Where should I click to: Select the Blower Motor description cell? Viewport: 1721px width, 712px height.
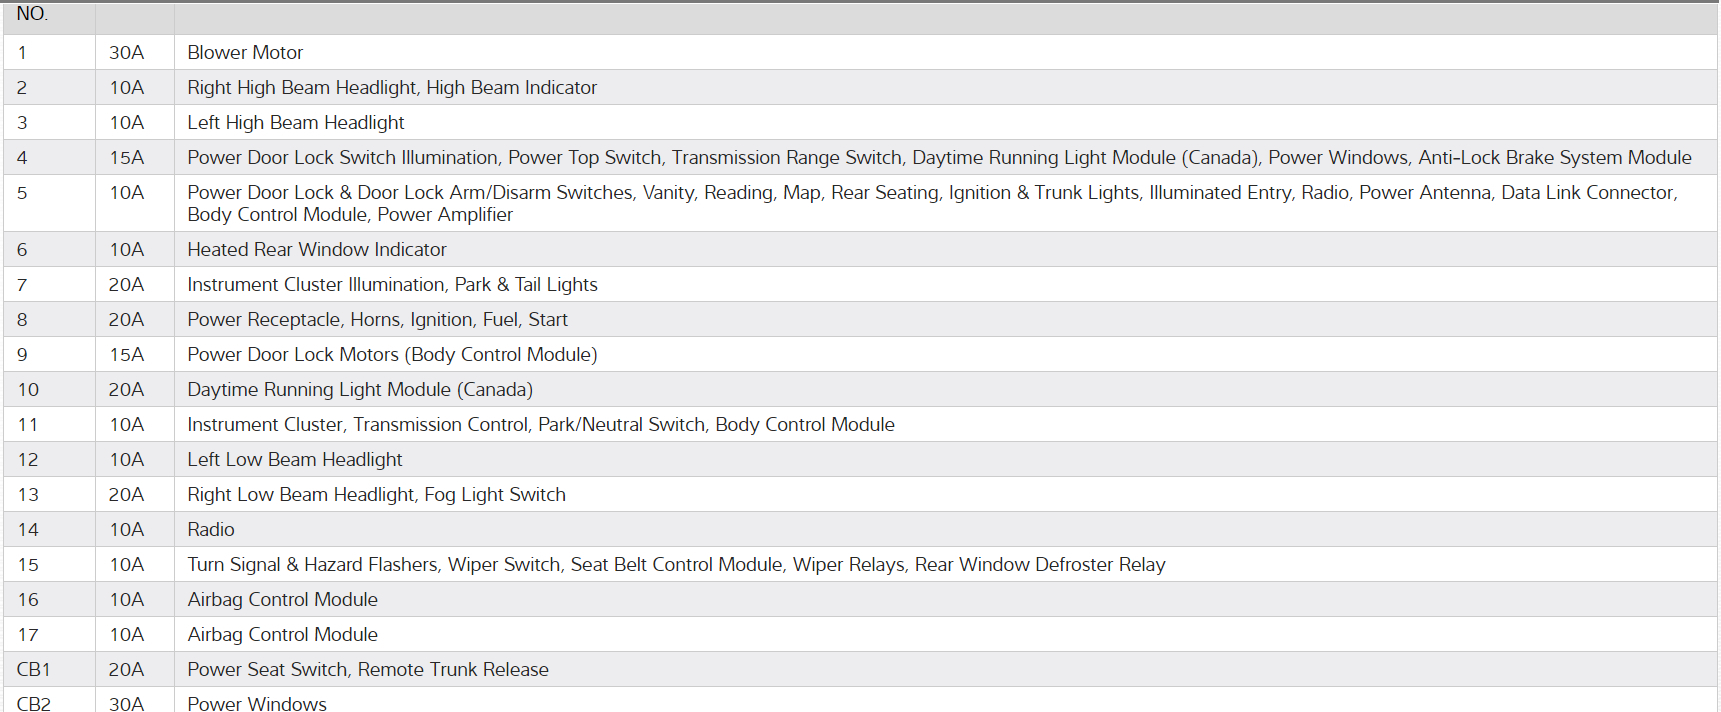click(x=245, y=53)
